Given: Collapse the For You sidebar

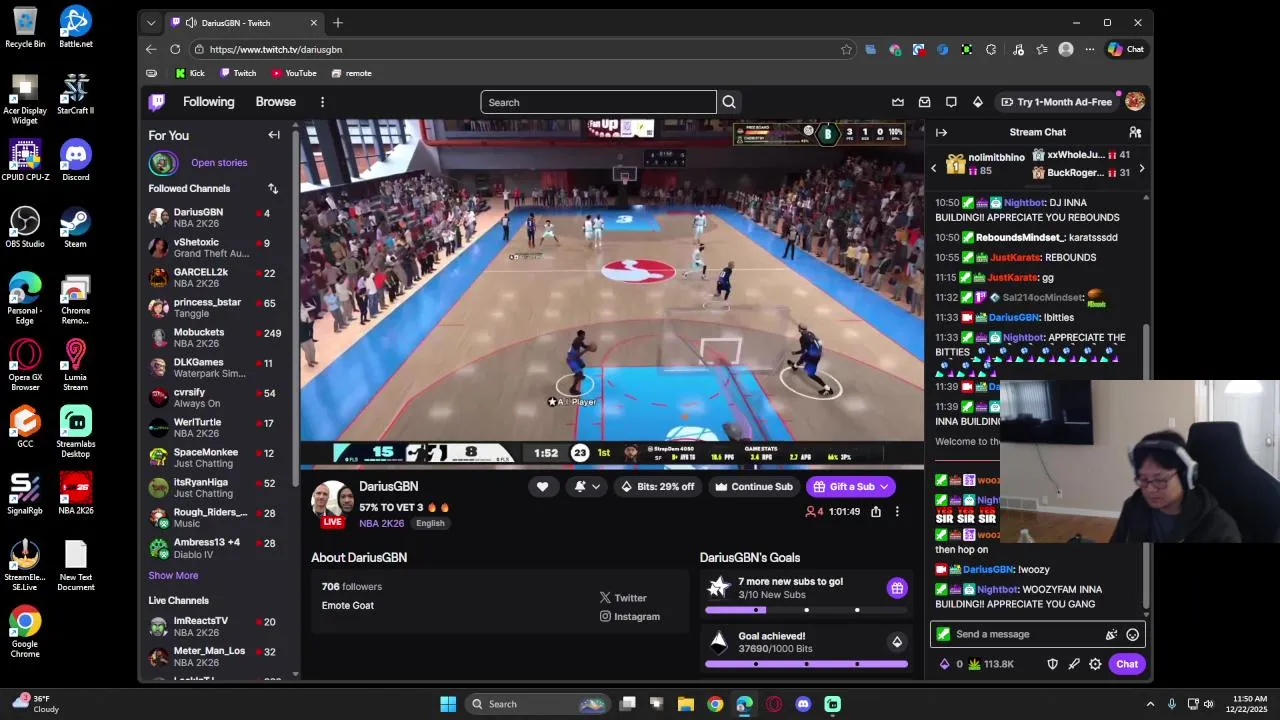Looking at the screenshot, I should click(274, 135).
